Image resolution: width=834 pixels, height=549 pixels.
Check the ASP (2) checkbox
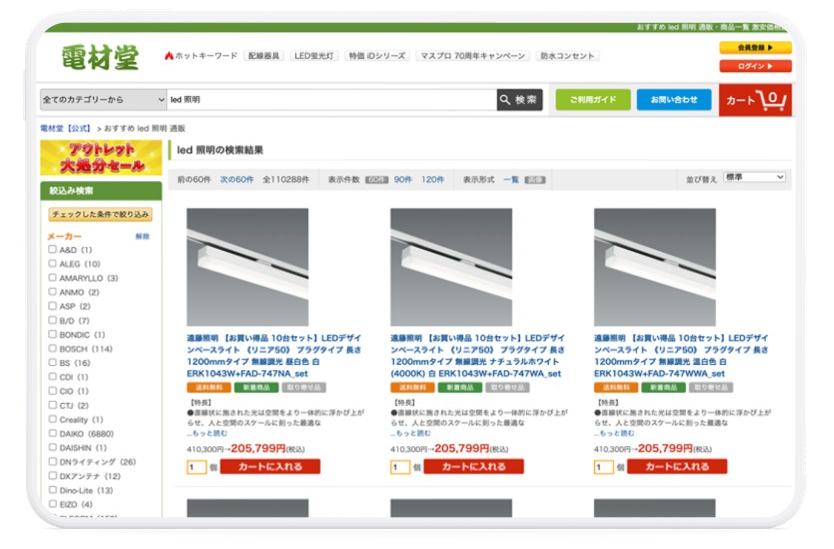(52, 306)
